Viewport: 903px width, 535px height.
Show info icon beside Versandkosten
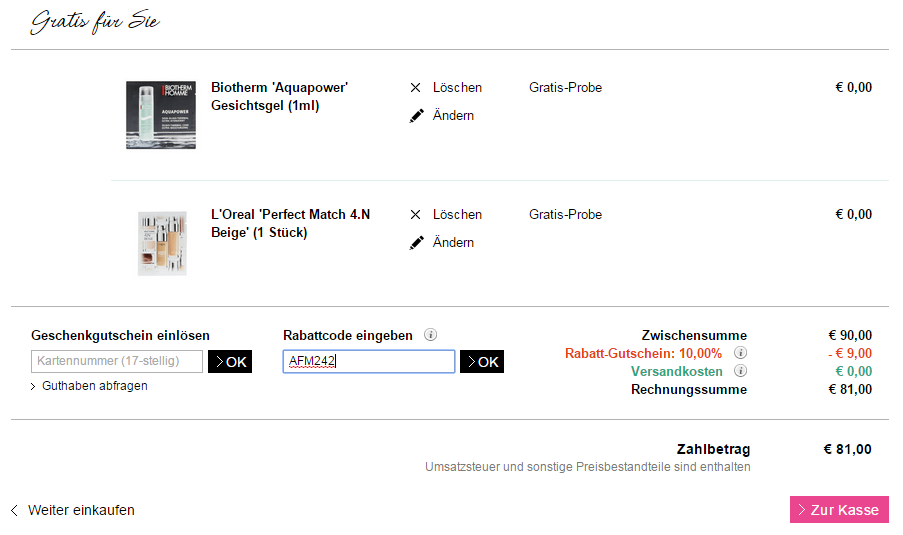741,370
